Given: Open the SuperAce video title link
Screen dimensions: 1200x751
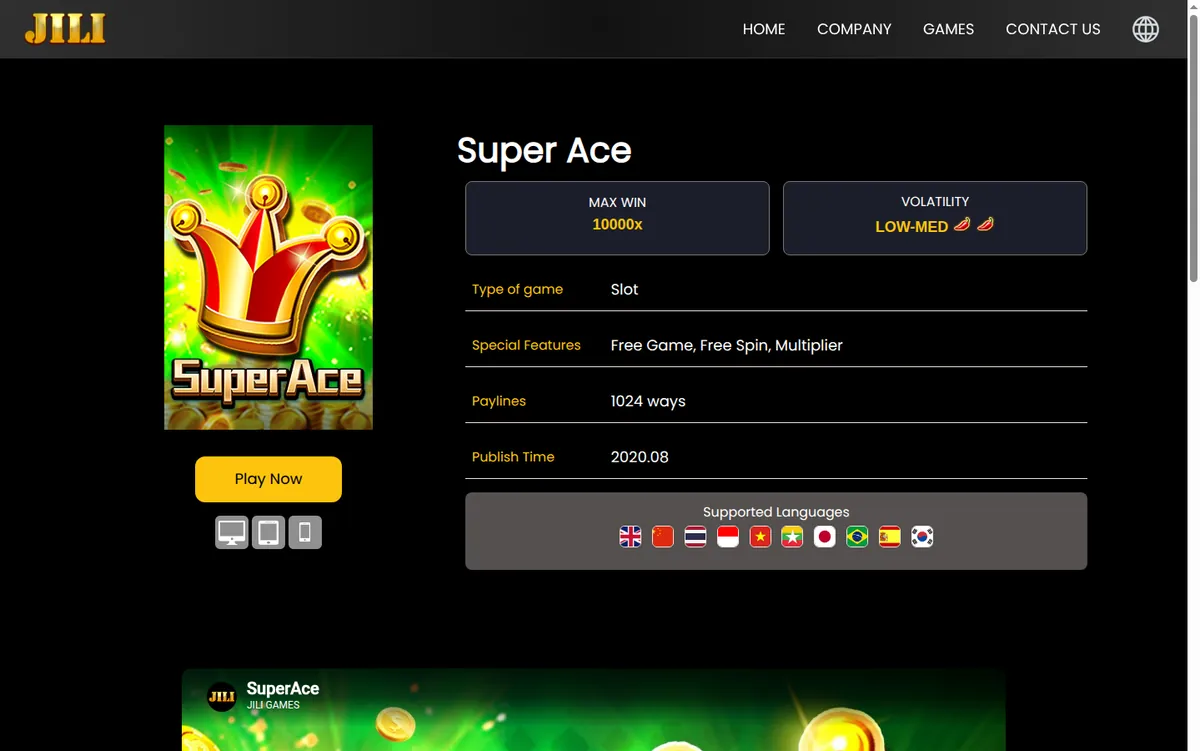Looking at the screenshot, I should pyautogui.click(x=283, y=688).
